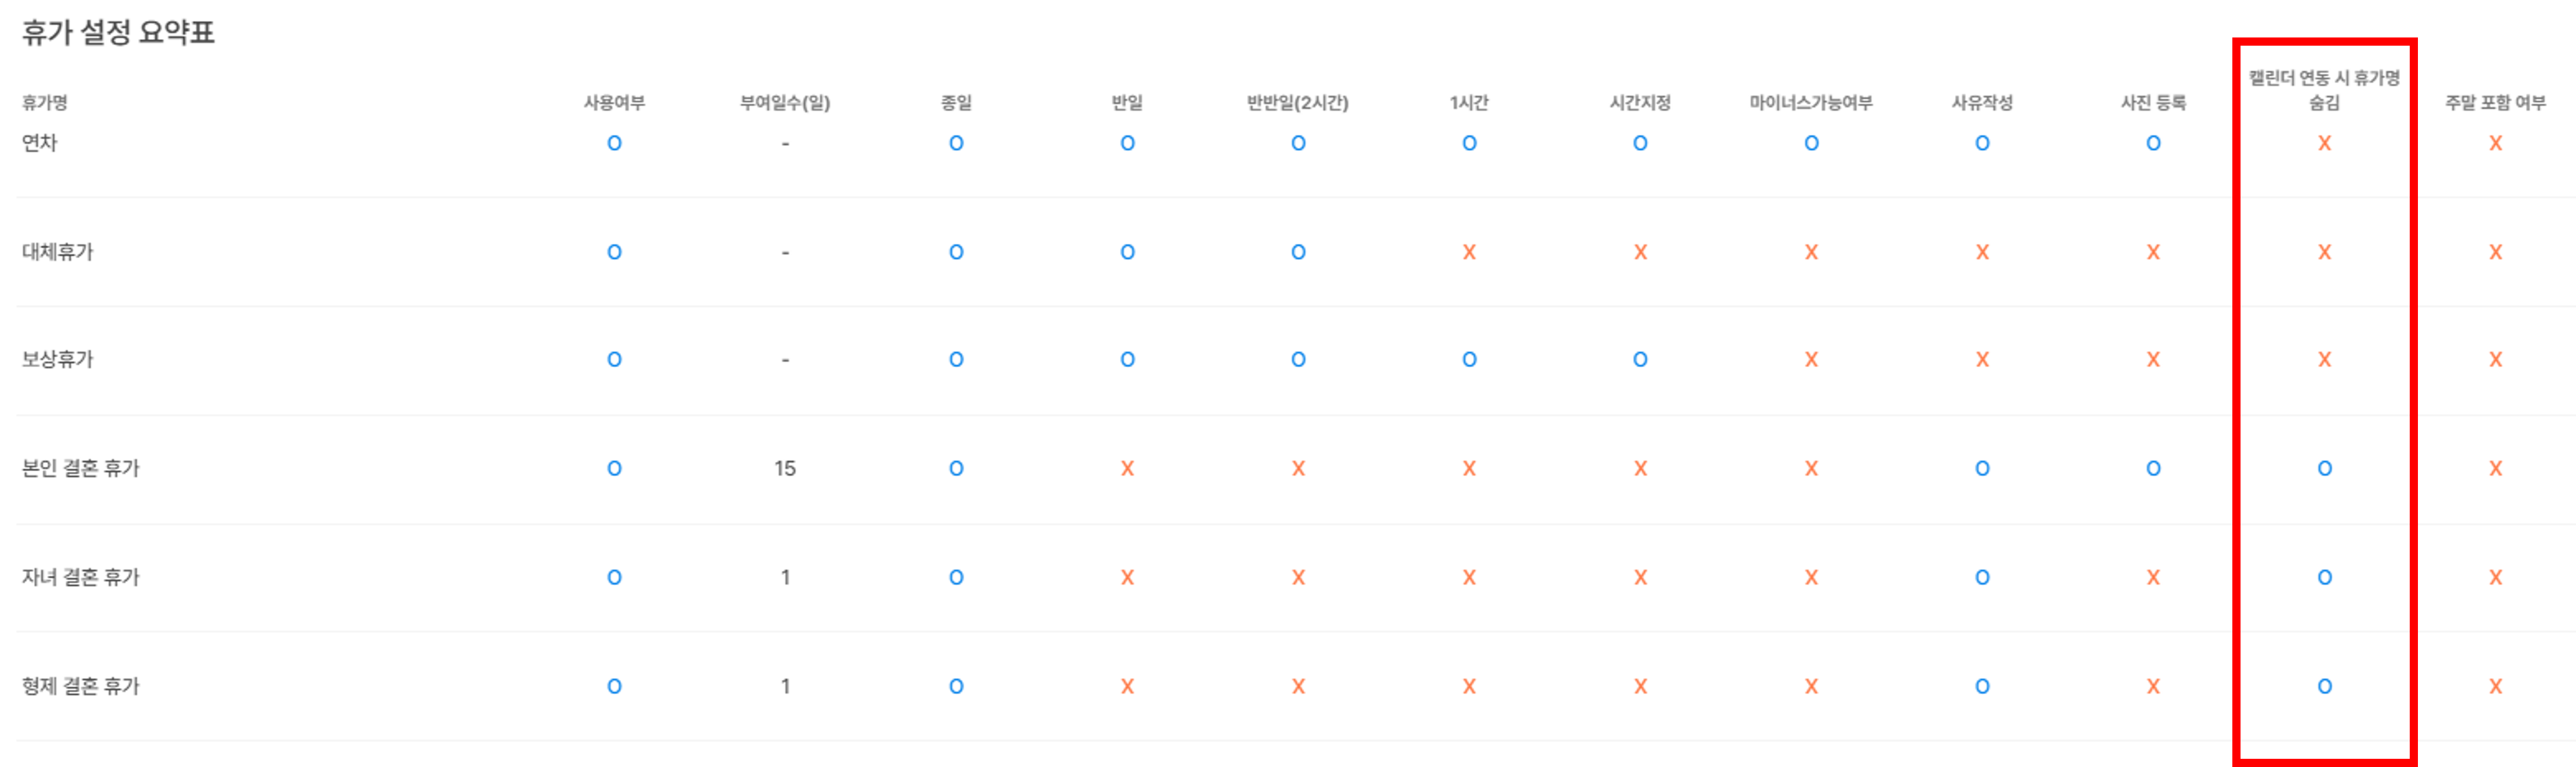
Task: Click the 주말 포함 여부 column header
Action: (2495, 102)
